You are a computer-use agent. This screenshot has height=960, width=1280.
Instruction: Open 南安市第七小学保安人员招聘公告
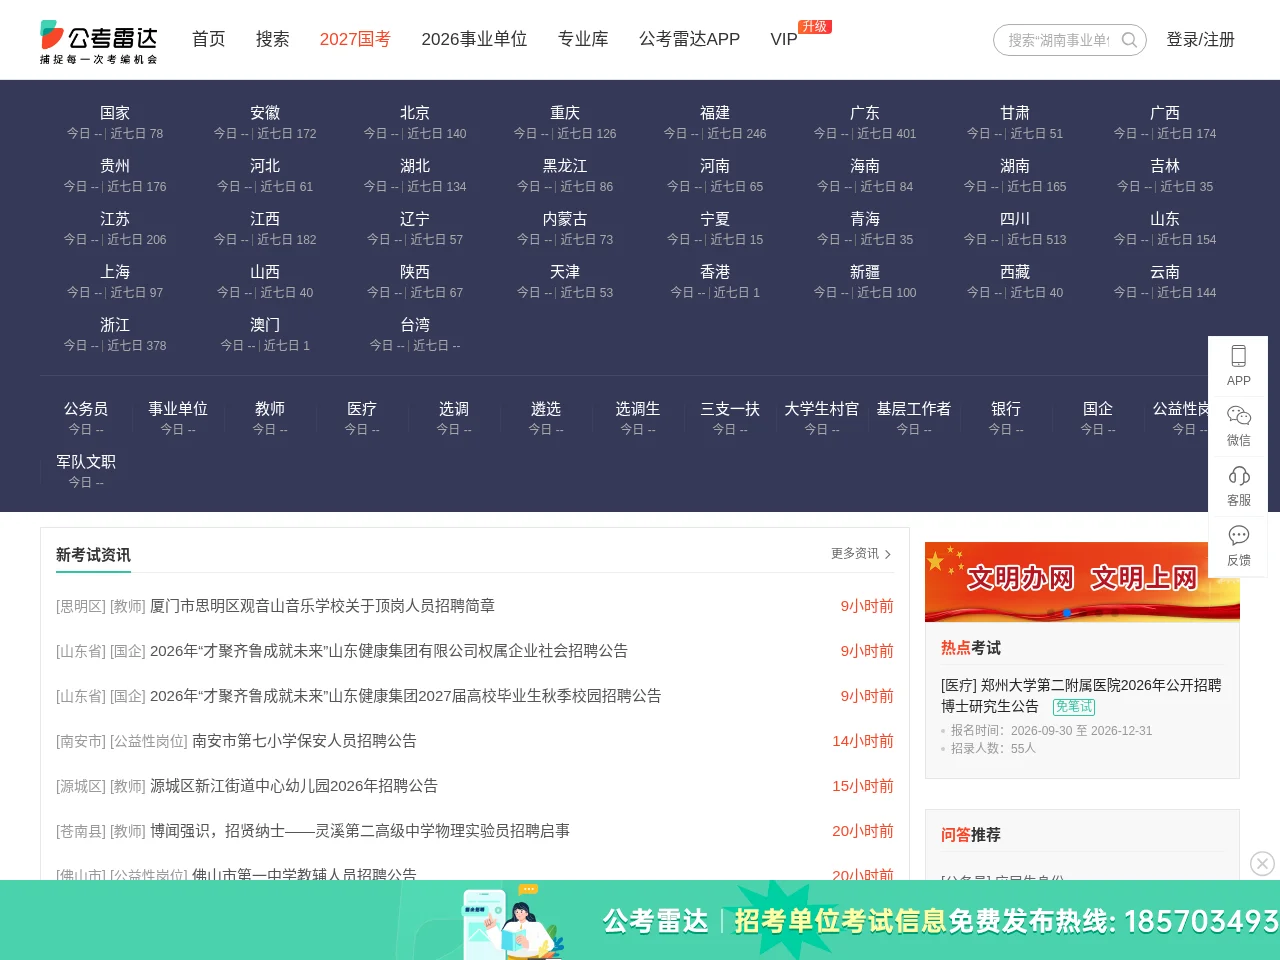tap(304, 741)
